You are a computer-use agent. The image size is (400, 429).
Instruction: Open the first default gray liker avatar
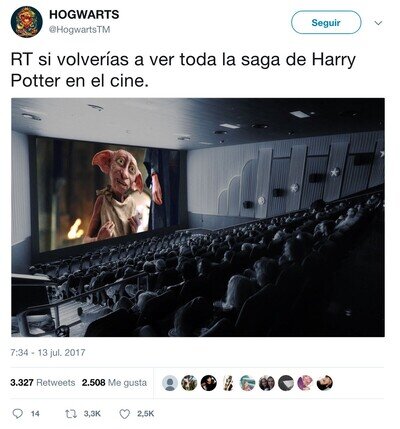(x=170, y=383)
